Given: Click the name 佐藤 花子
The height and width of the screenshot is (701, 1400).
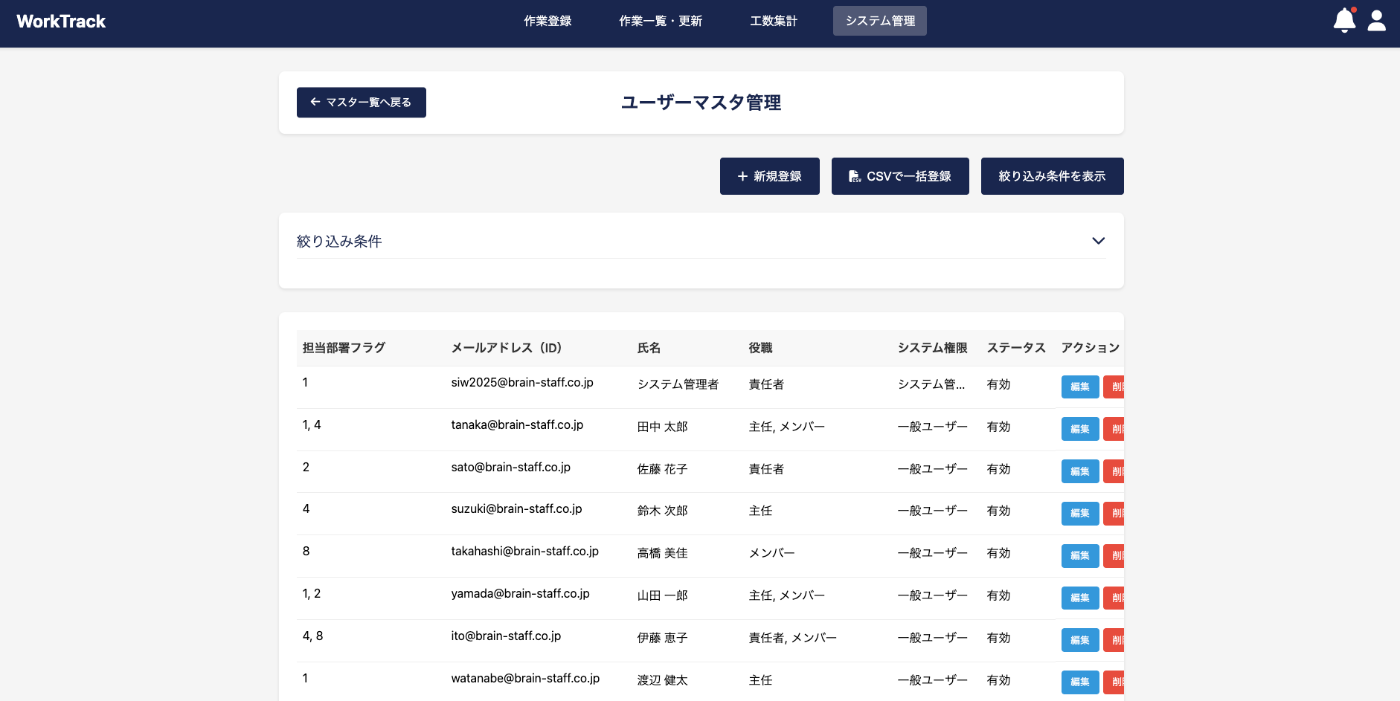Looking at the screenshot, I should pyautogui.click(x=662, y=469).
